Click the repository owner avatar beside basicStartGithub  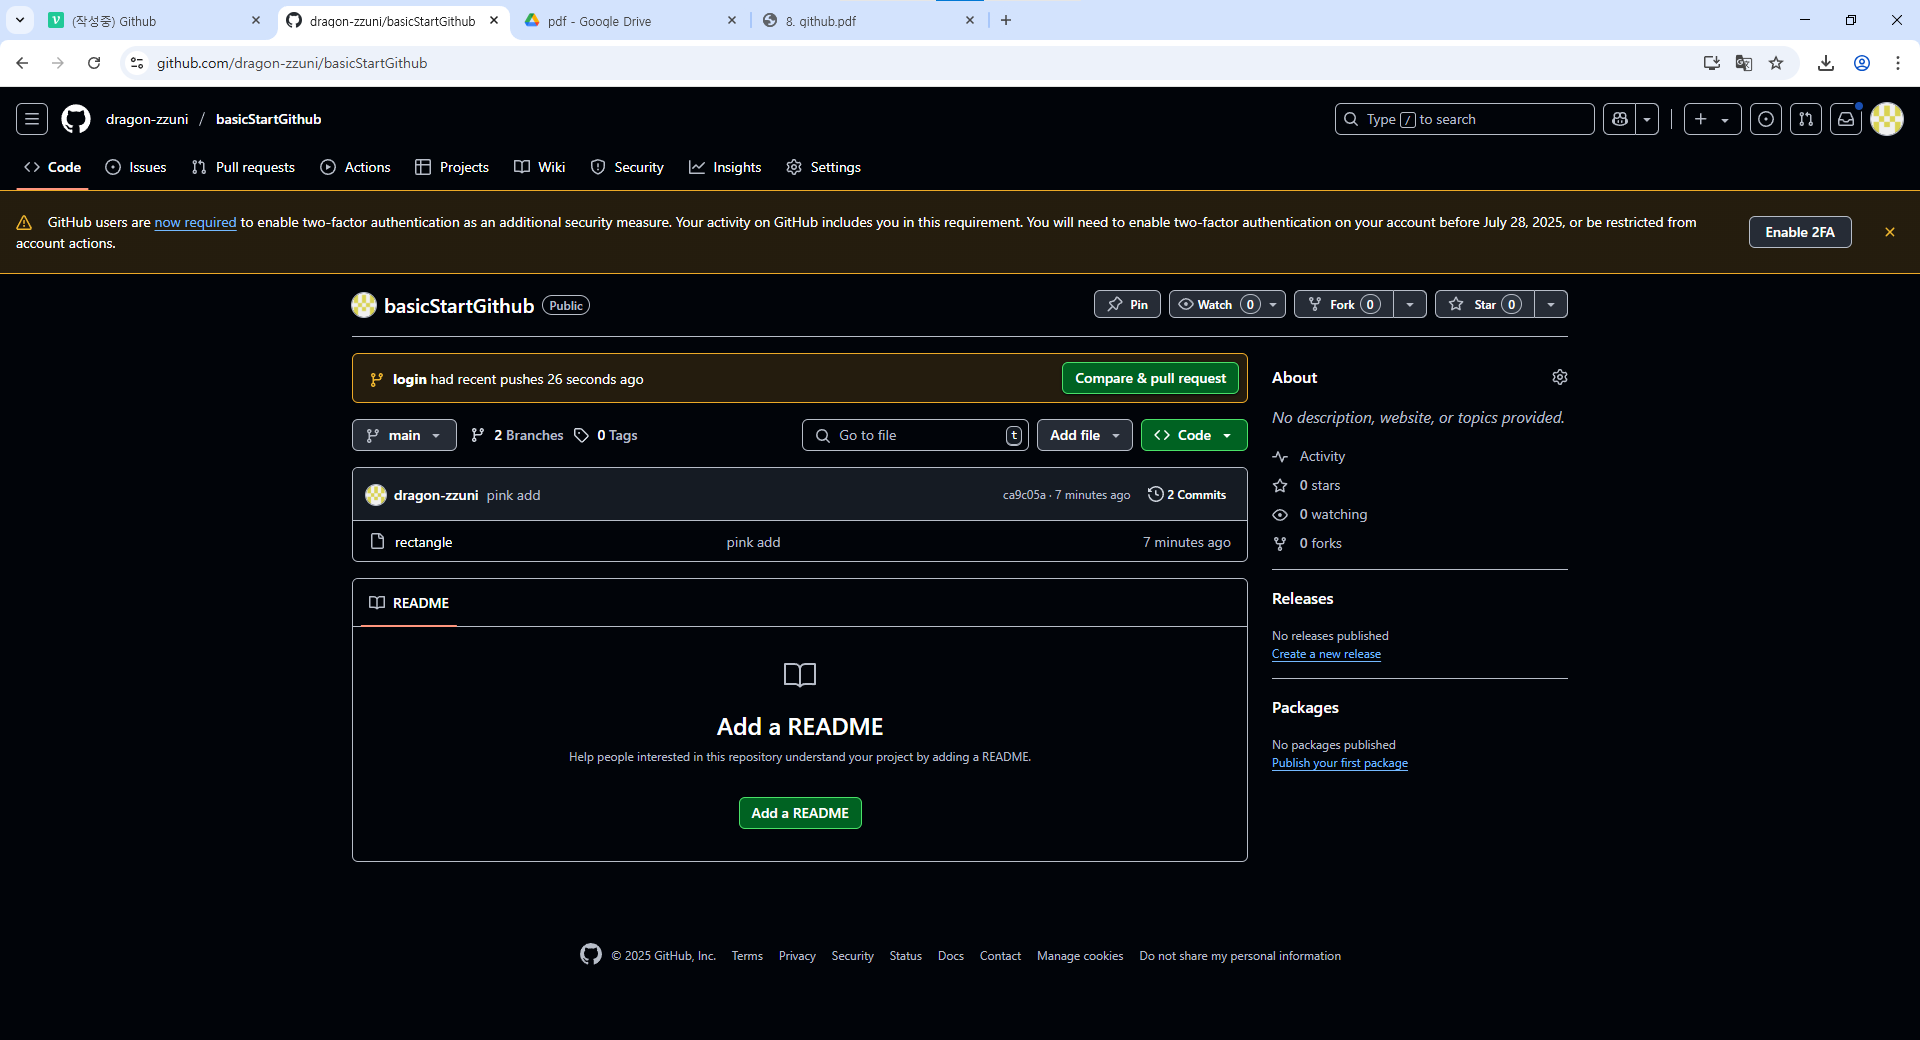364,305
